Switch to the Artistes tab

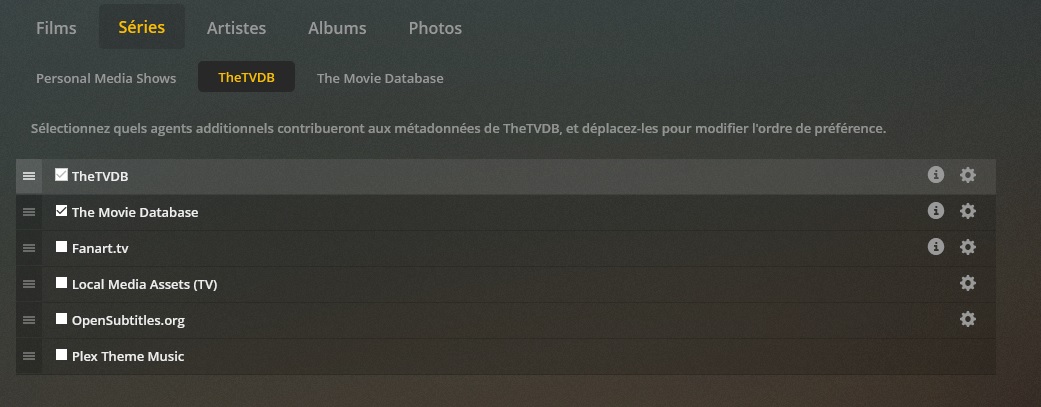236,28
